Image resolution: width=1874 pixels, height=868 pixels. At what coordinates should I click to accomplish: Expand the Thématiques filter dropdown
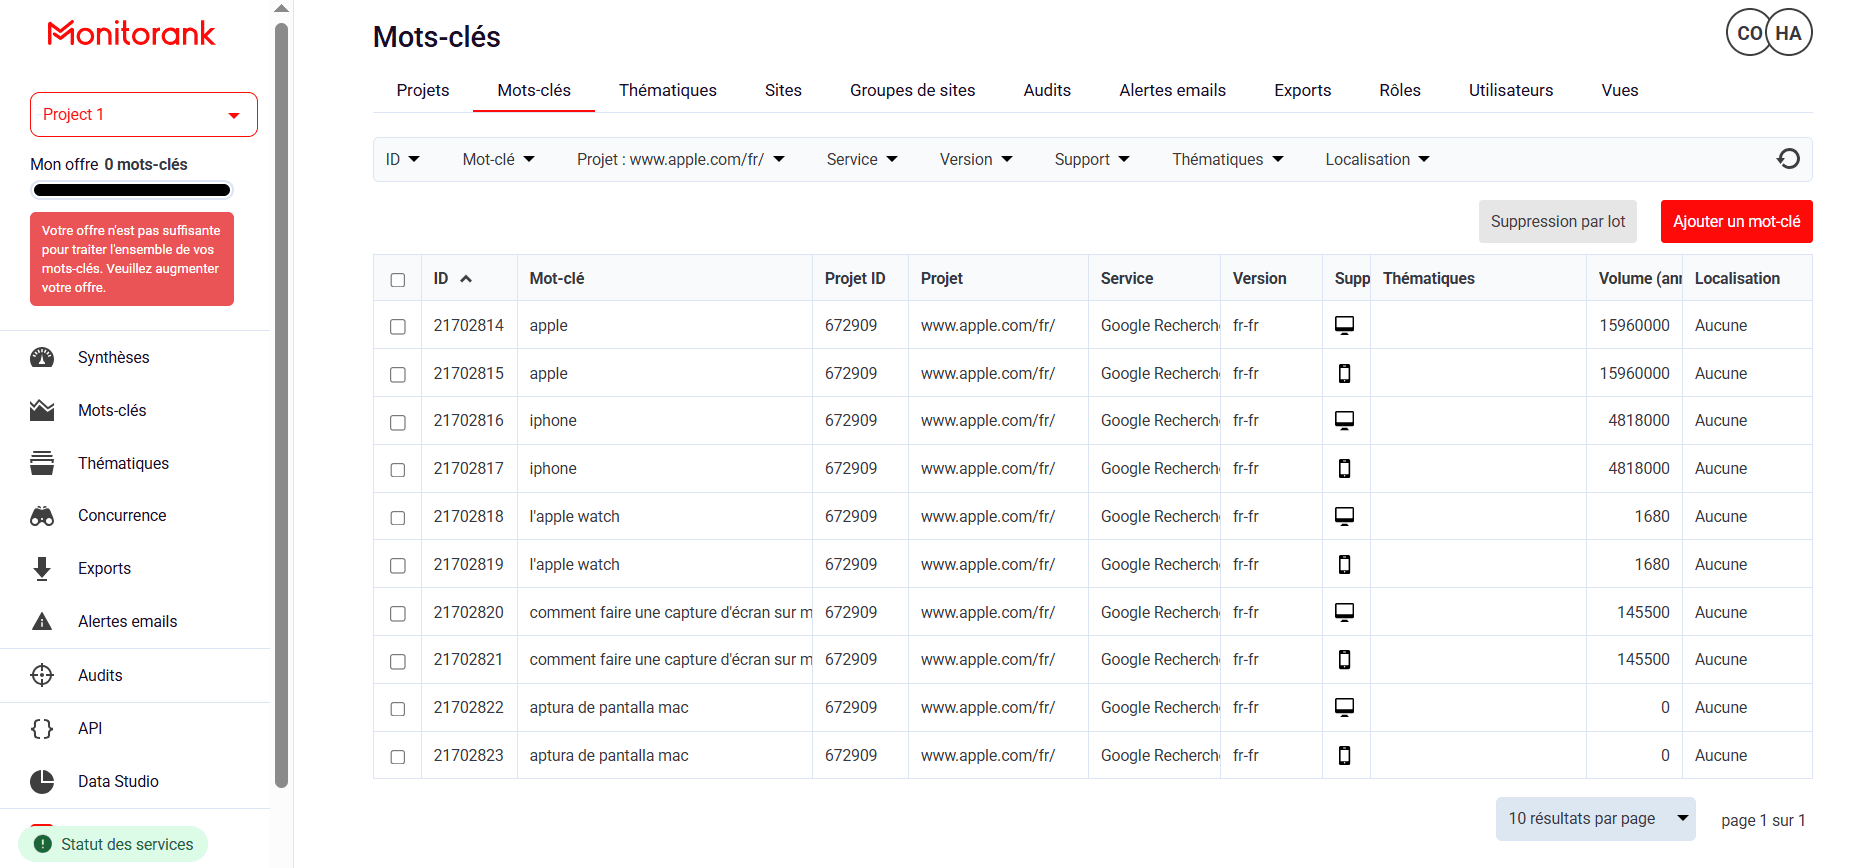tap(1228, 159)
